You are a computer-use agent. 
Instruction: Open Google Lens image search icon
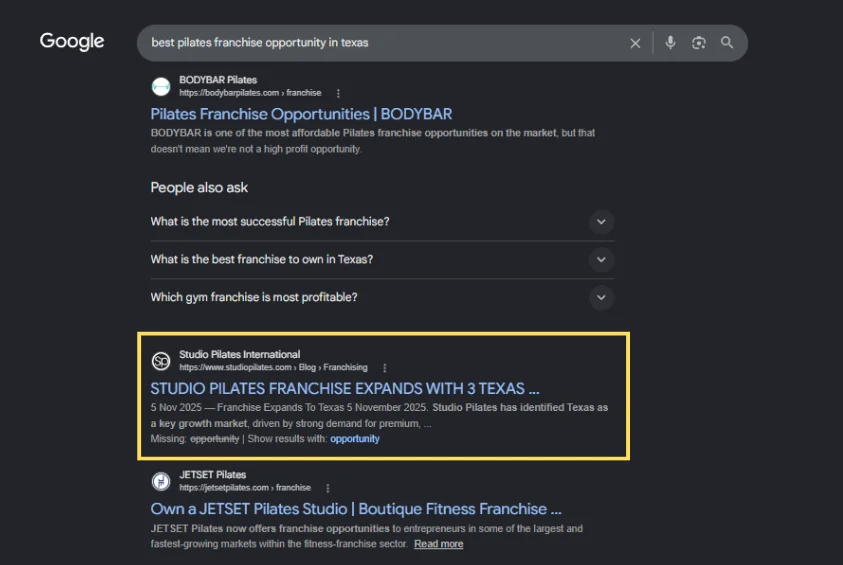tap(698, 42)
